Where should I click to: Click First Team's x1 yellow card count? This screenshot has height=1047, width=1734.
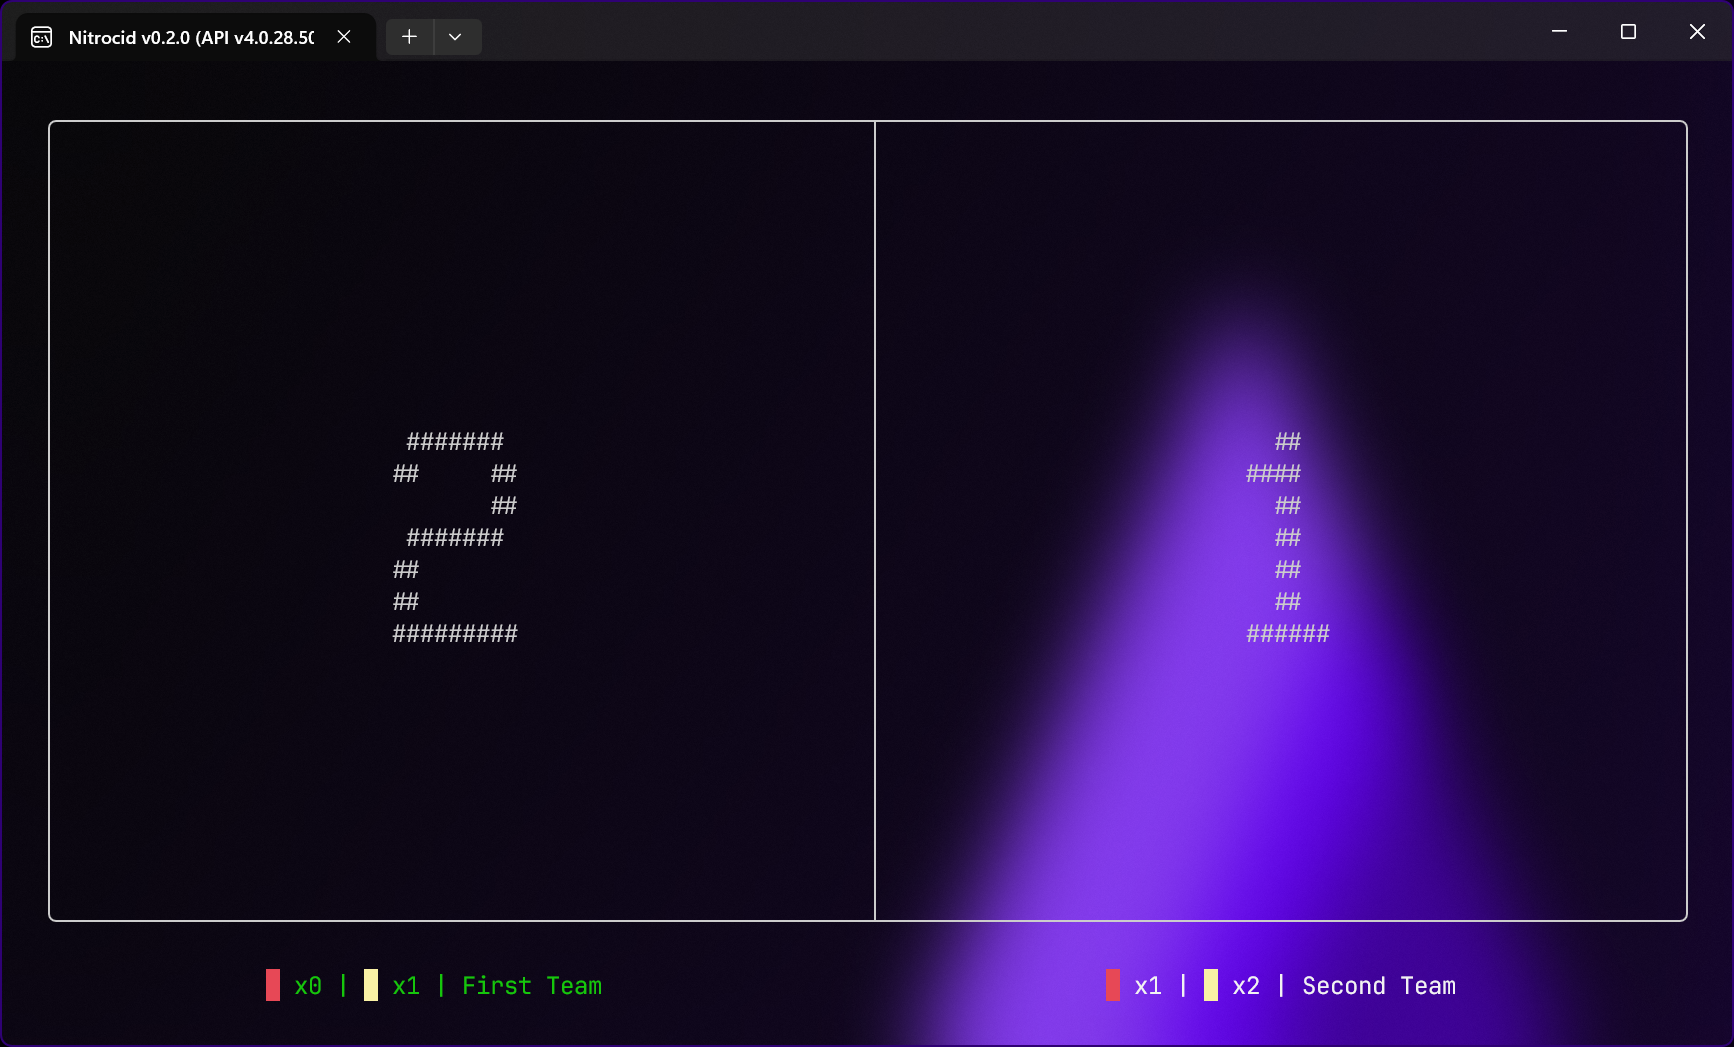pyautogui.click(x=406, y=986)
